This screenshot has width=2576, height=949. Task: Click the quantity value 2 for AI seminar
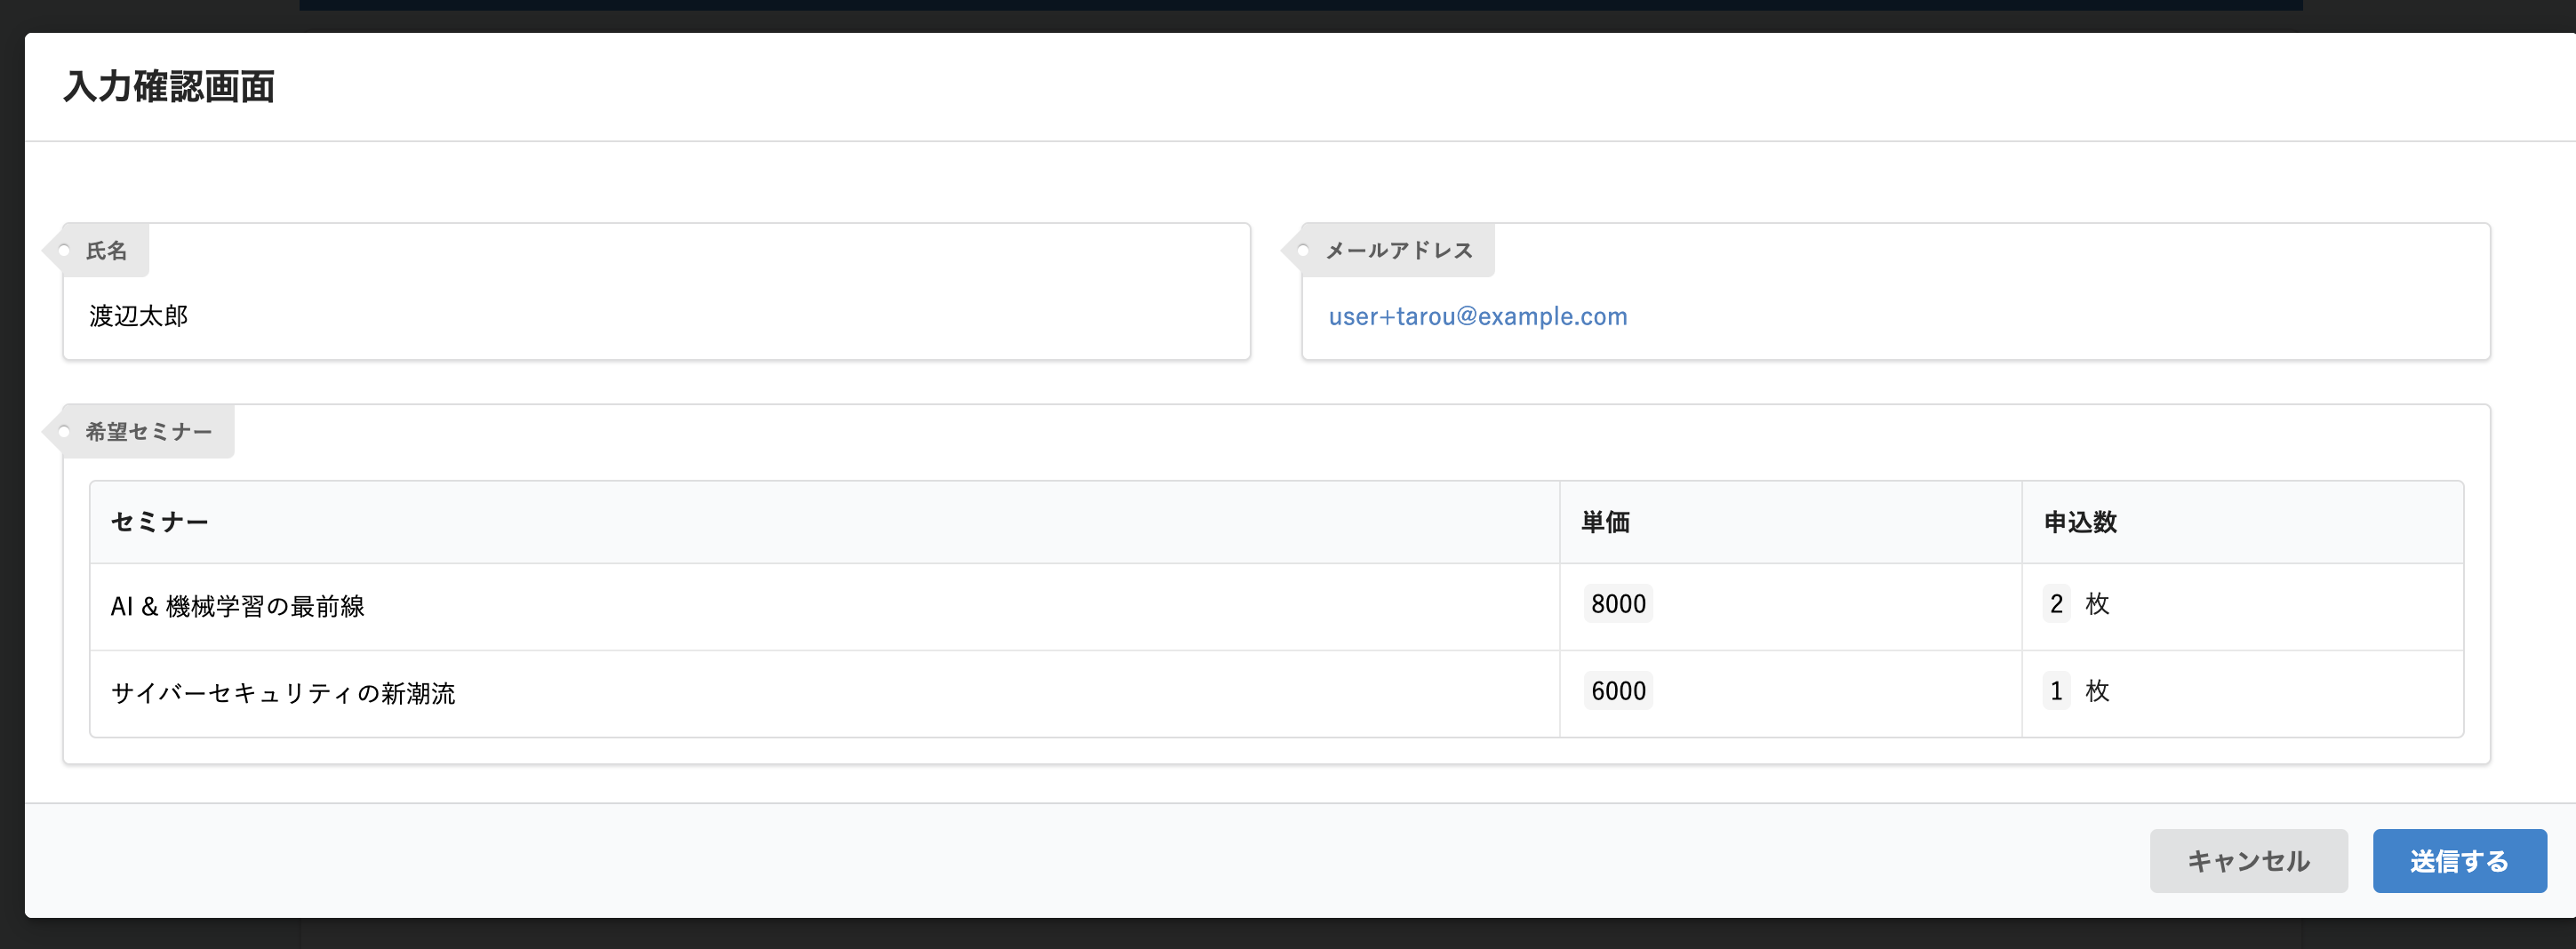pyautogui.click(x=2056, y=603)
